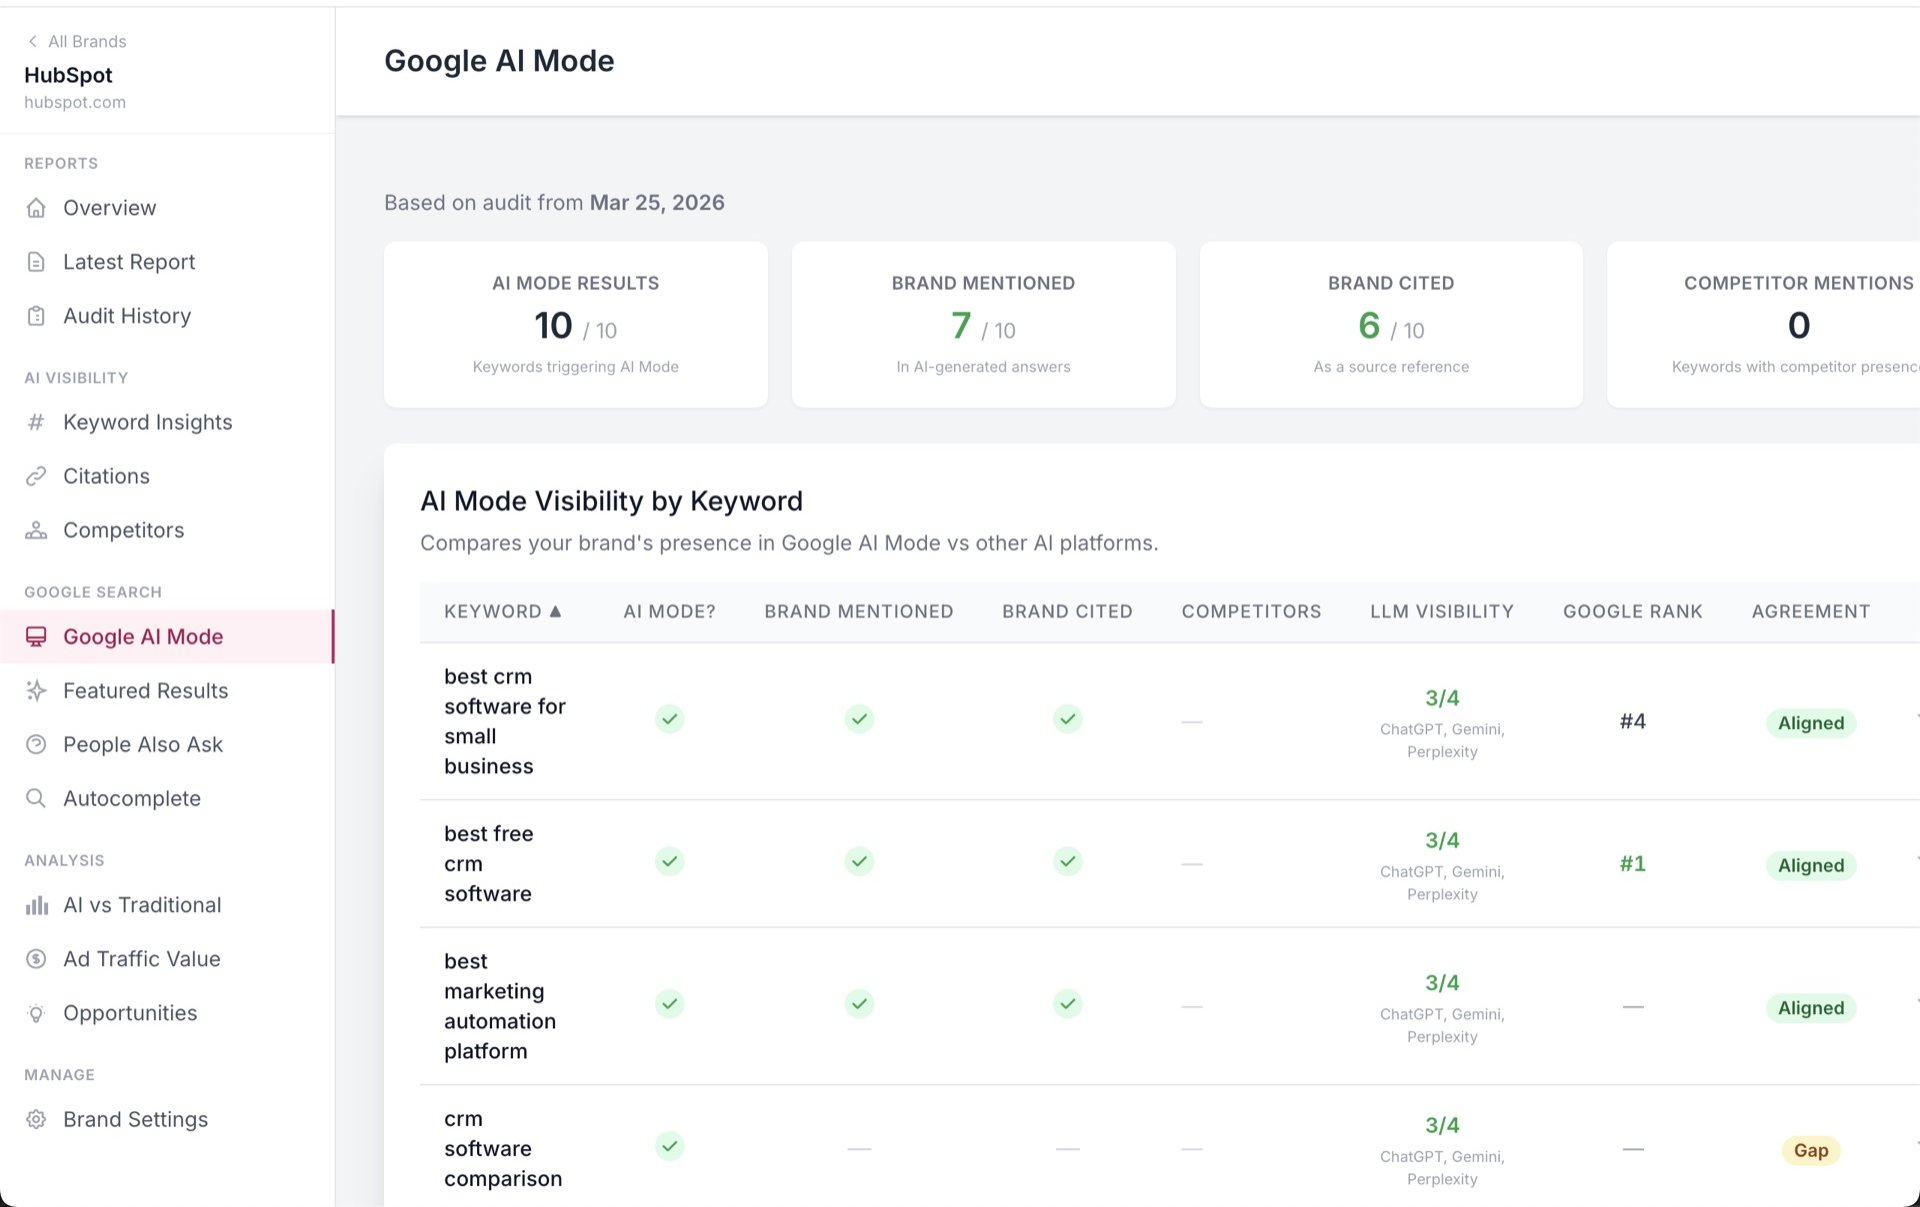1920x1207 pixels.
Task: Open Ad Traffic Value
Action: click(x=167, y=959)
